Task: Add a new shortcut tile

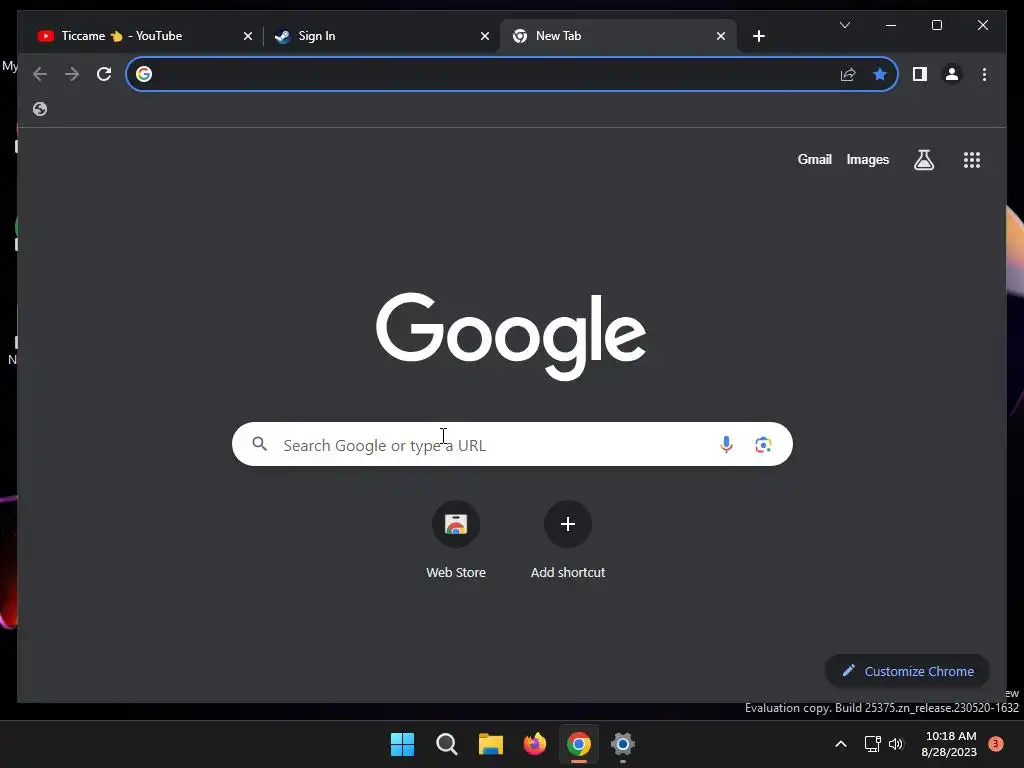Action: (568, 541)
